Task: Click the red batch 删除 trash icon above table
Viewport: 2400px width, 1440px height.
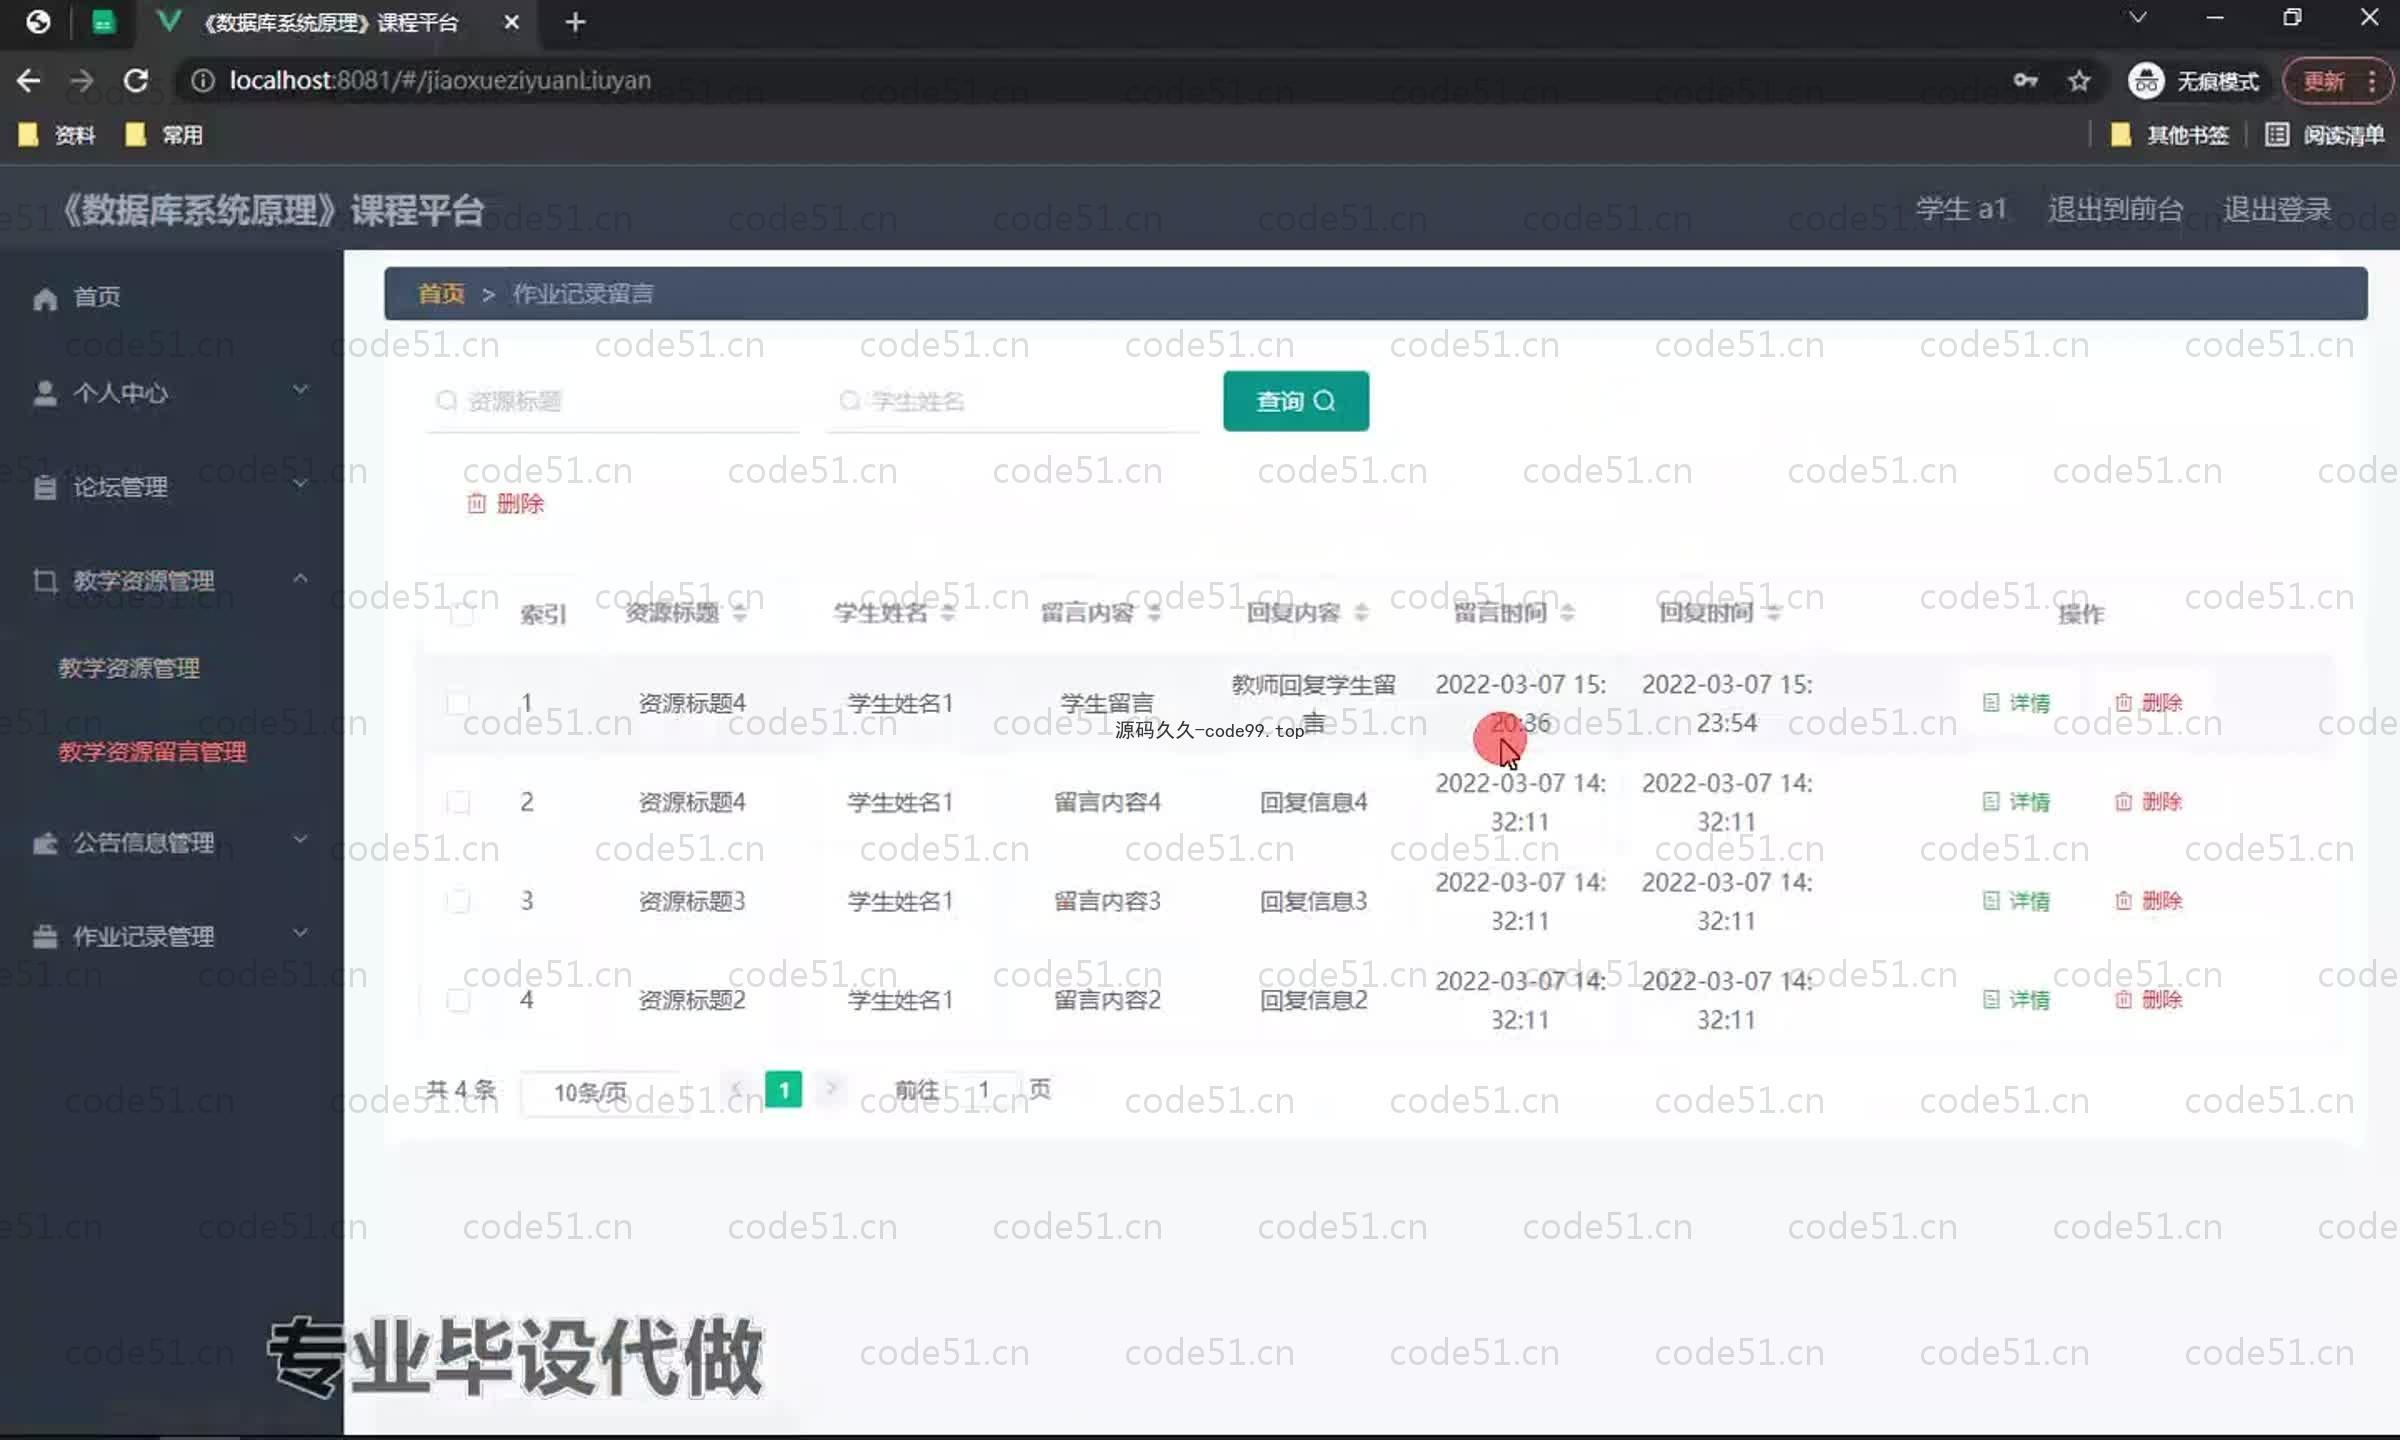Action: [x=476, y=503]
